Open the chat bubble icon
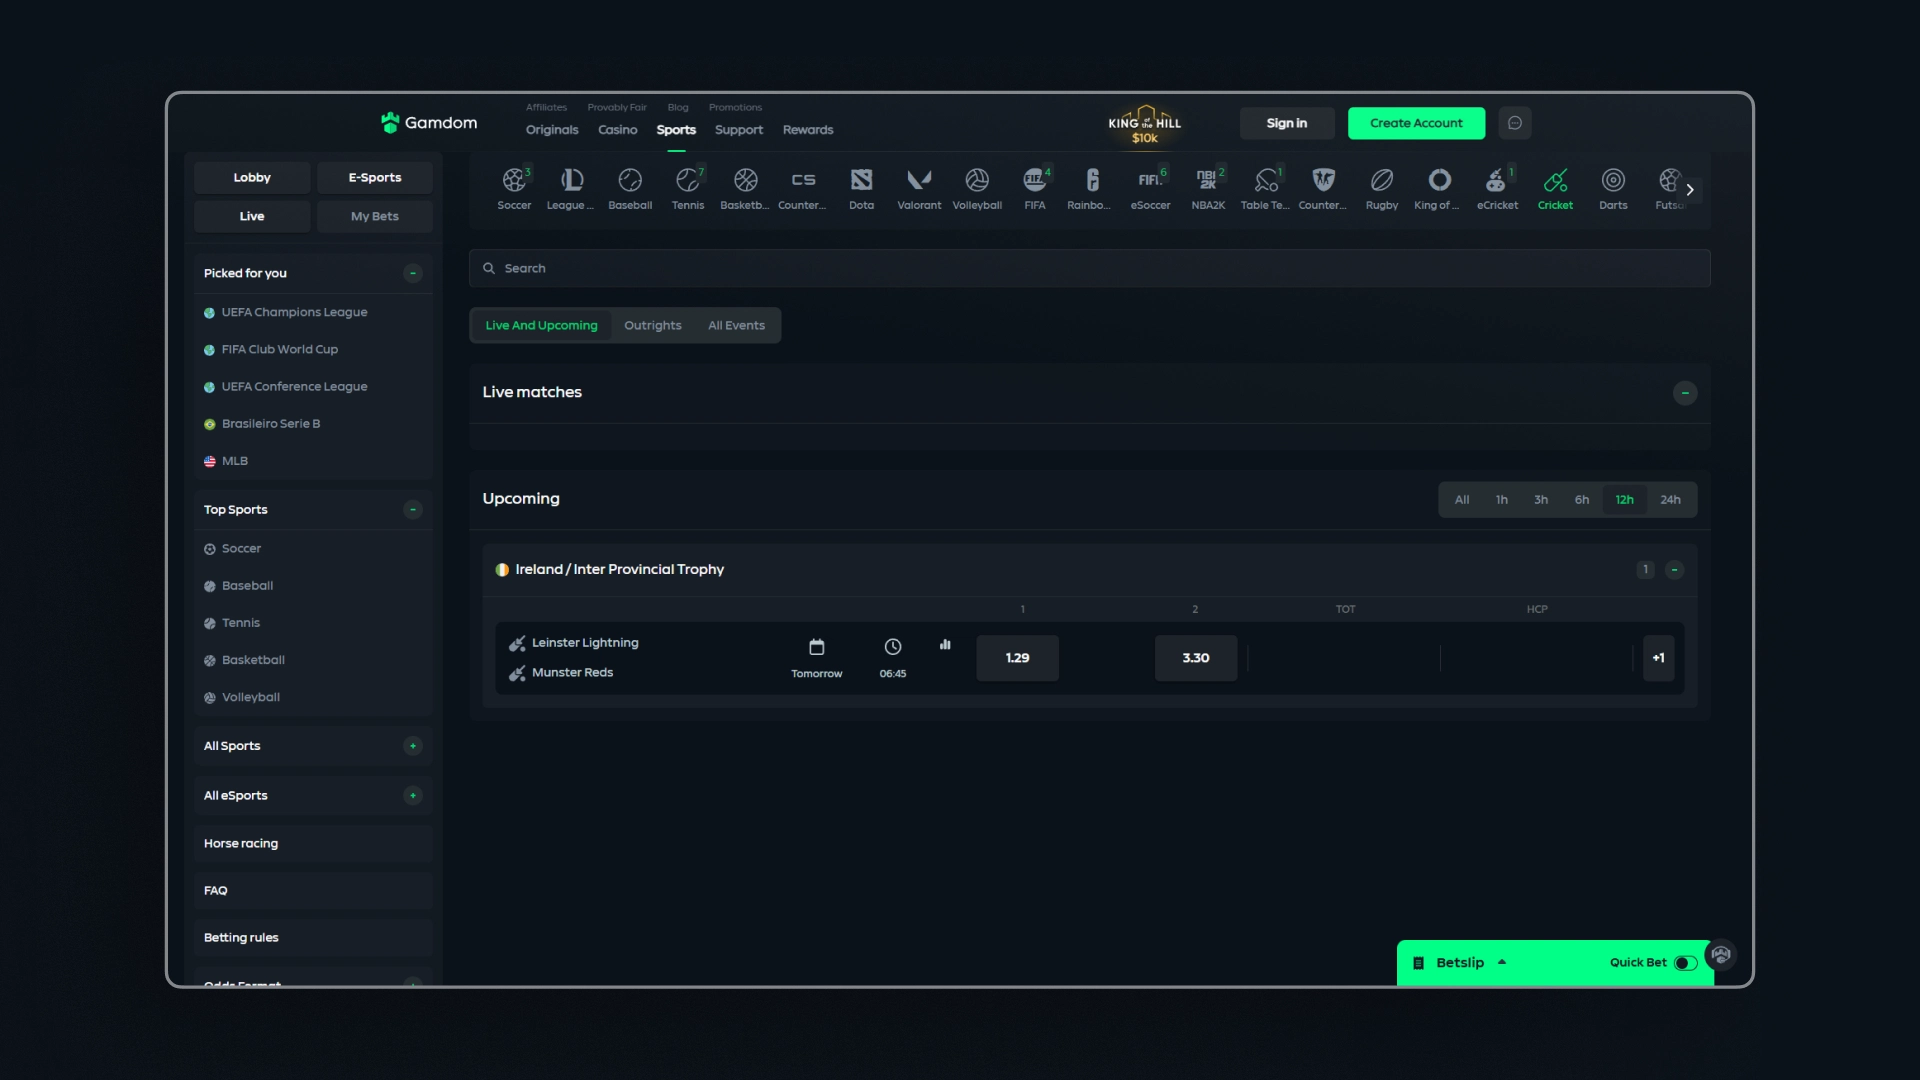Screen dimensions: 1920x1080 (1514, 123)
